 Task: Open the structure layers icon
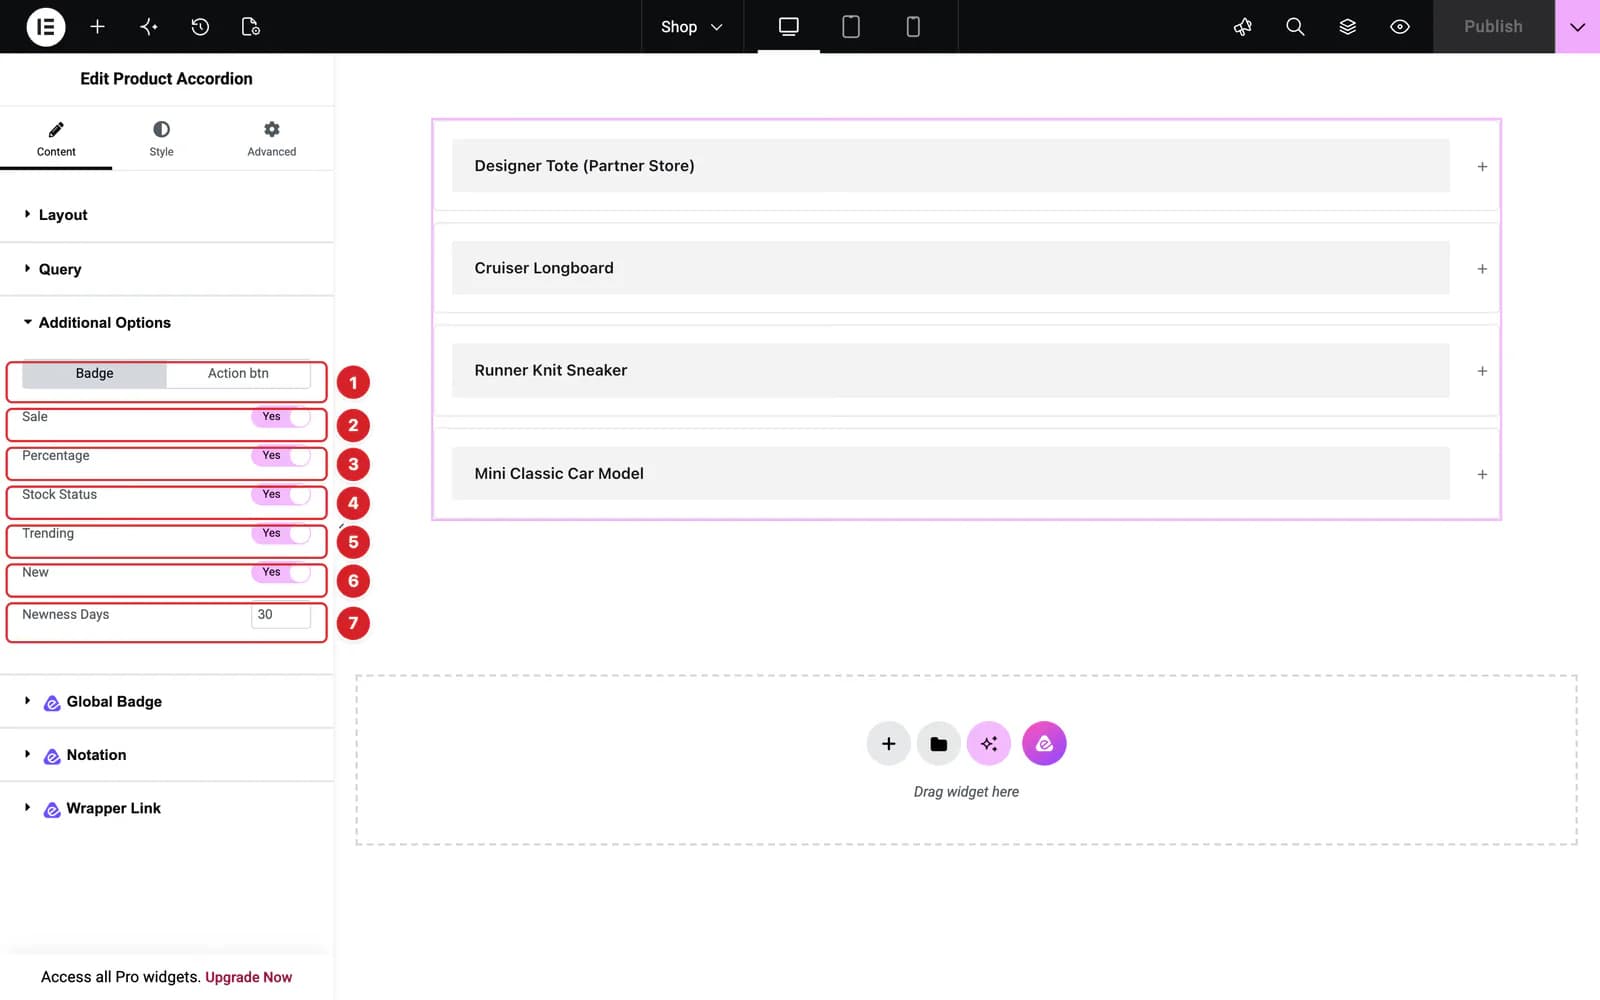point(1347,27)
